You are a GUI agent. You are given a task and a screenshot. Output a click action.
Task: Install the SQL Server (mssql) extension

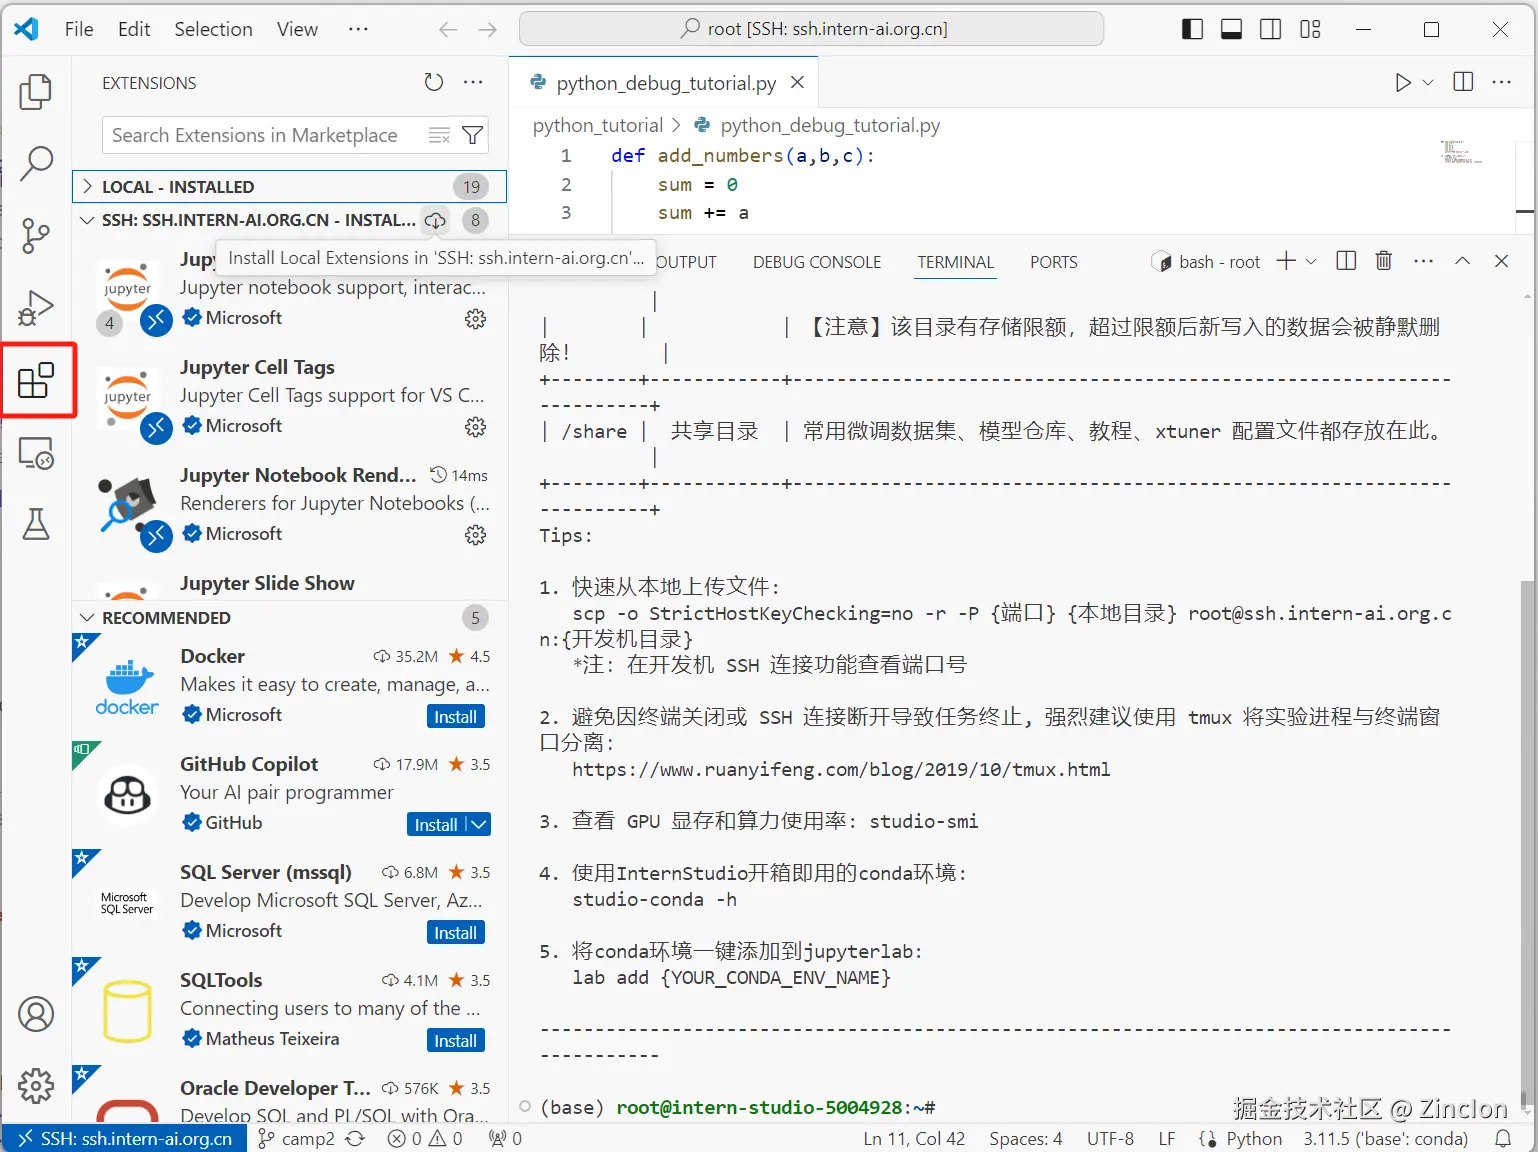455,932
